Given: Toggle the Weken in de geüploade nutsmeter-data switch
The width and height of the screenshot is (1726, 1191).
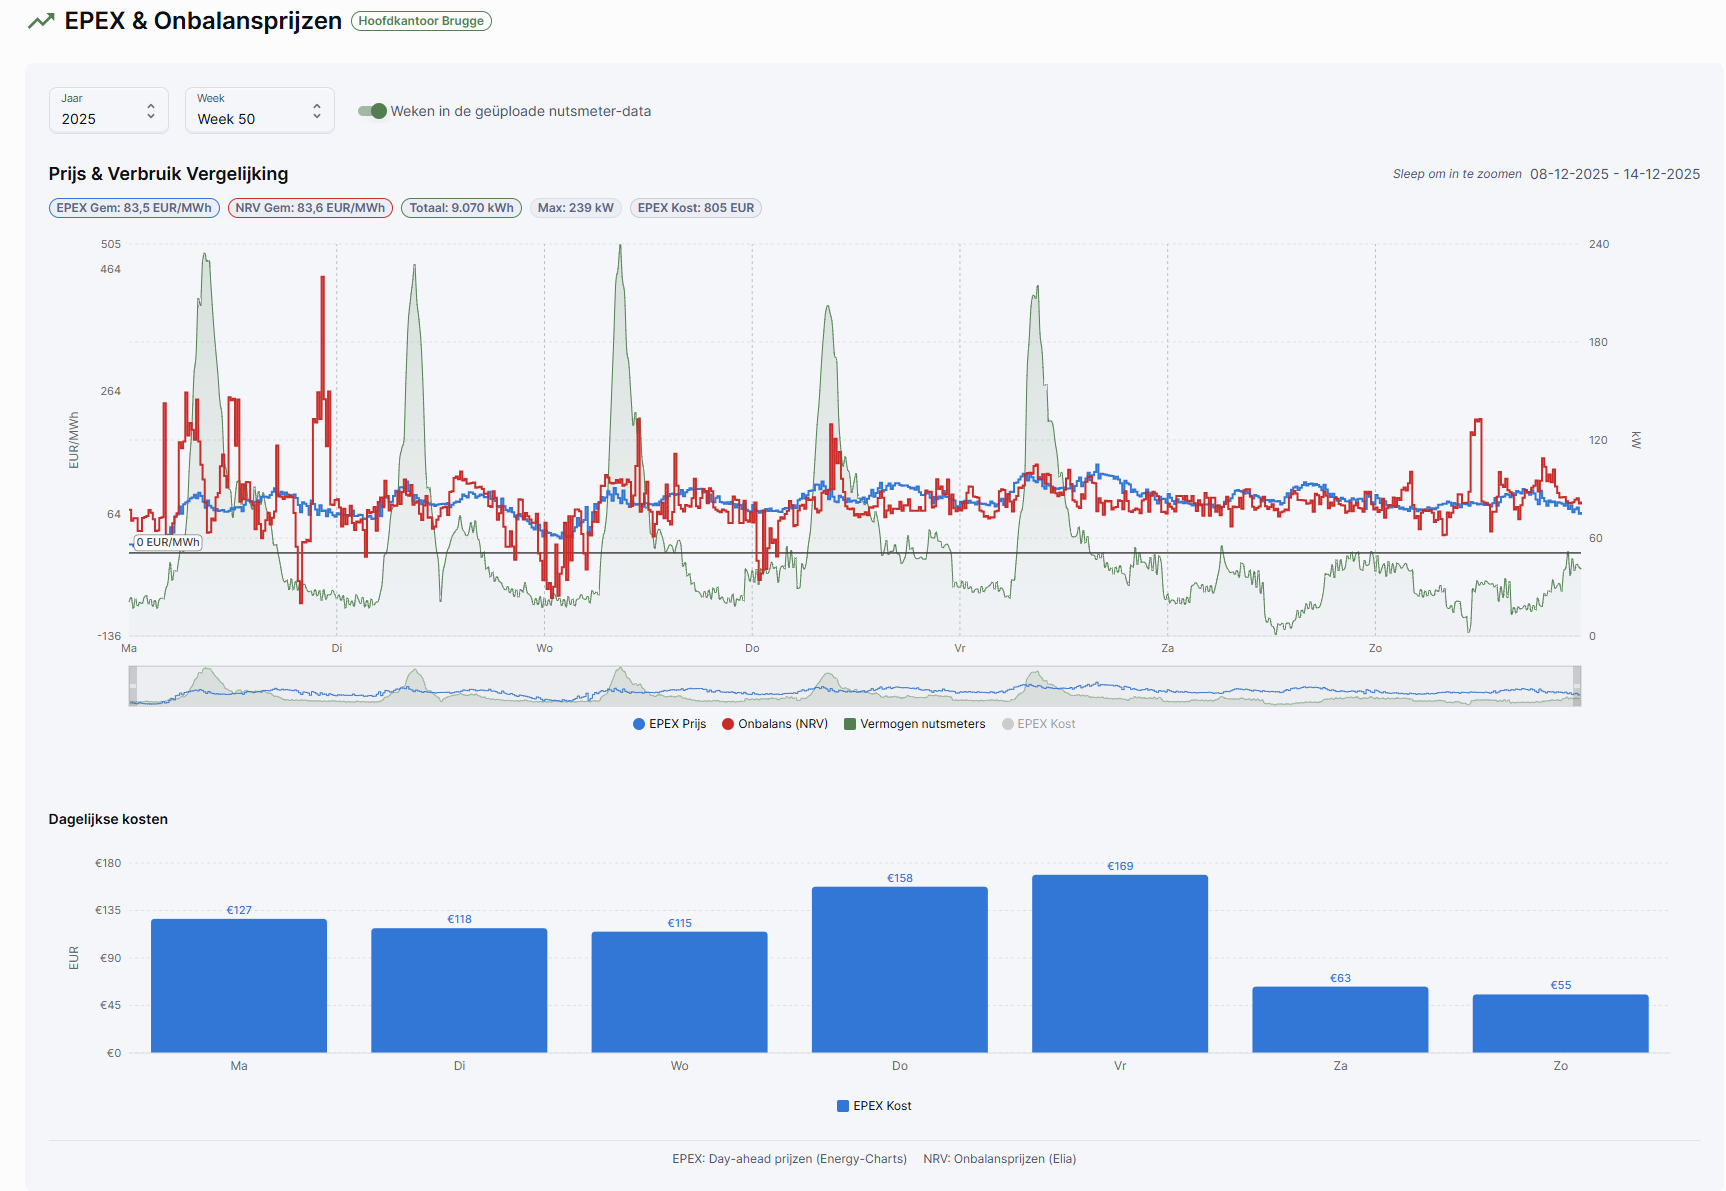Looking at the screenshot, I should [373, 111].
